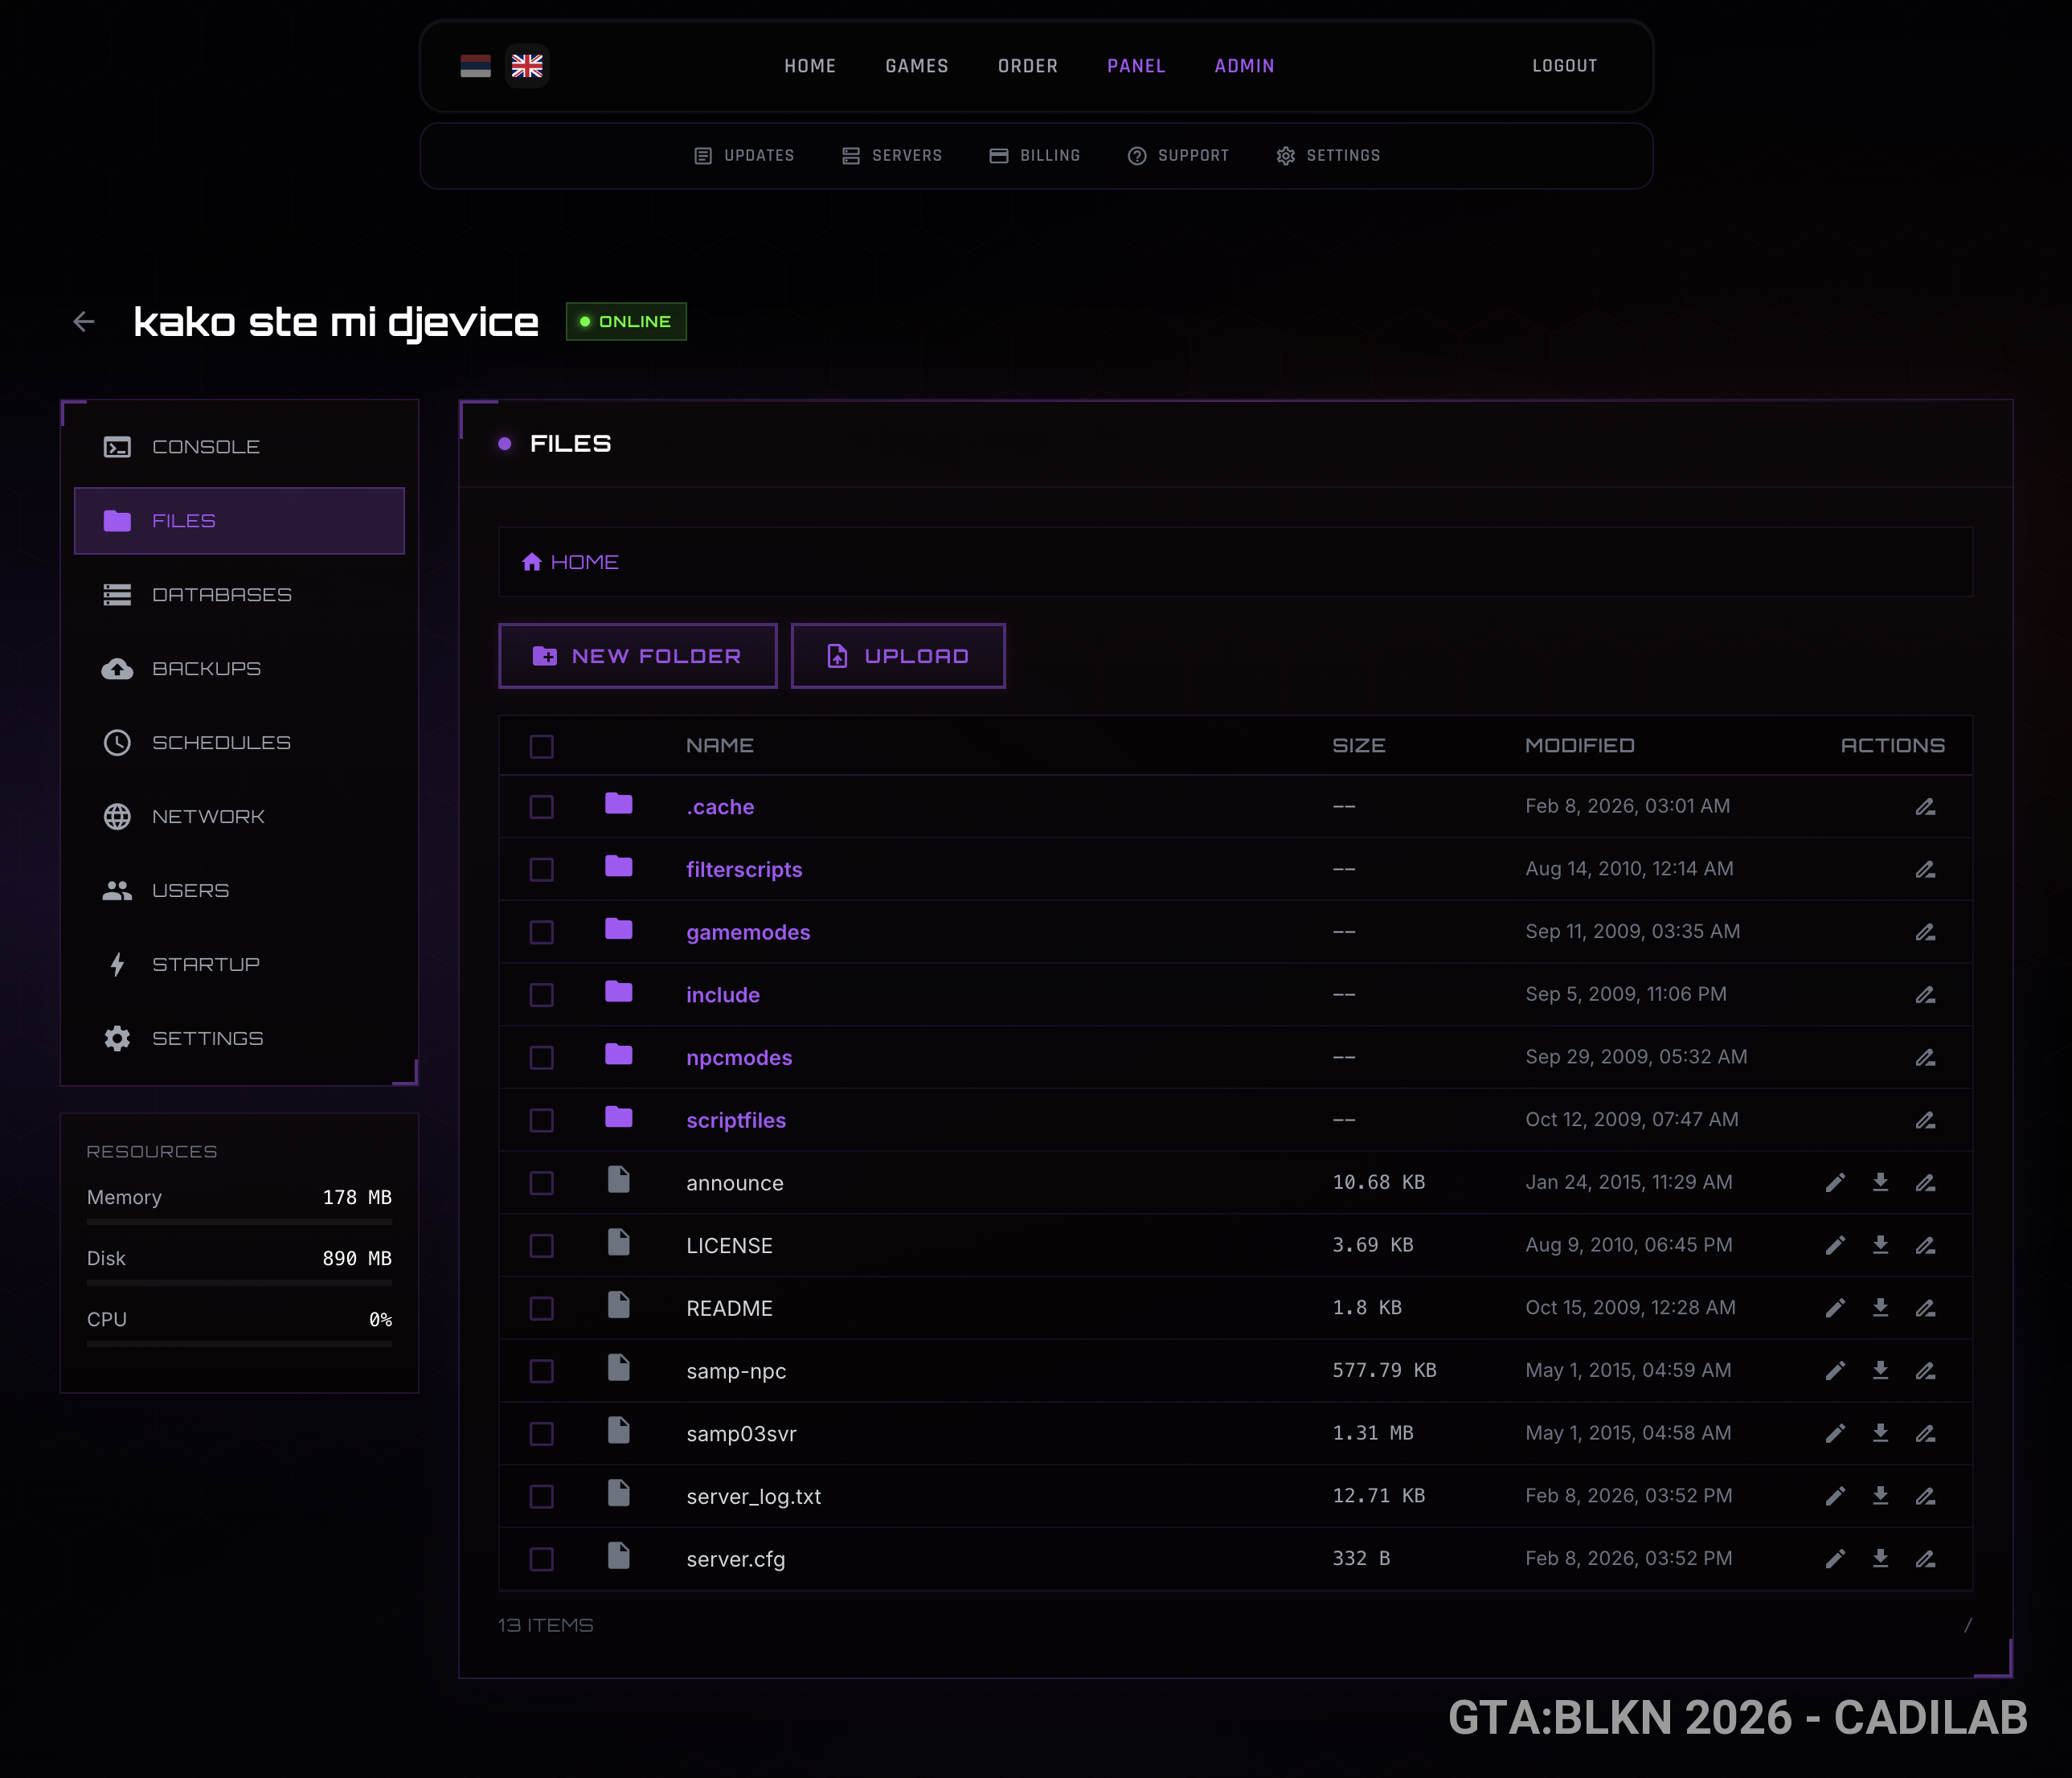Select the LICENSE file checkbox
The width and height of the screenshot is (2072, 1778).
pyautogui.click(x=541, y=1245)
